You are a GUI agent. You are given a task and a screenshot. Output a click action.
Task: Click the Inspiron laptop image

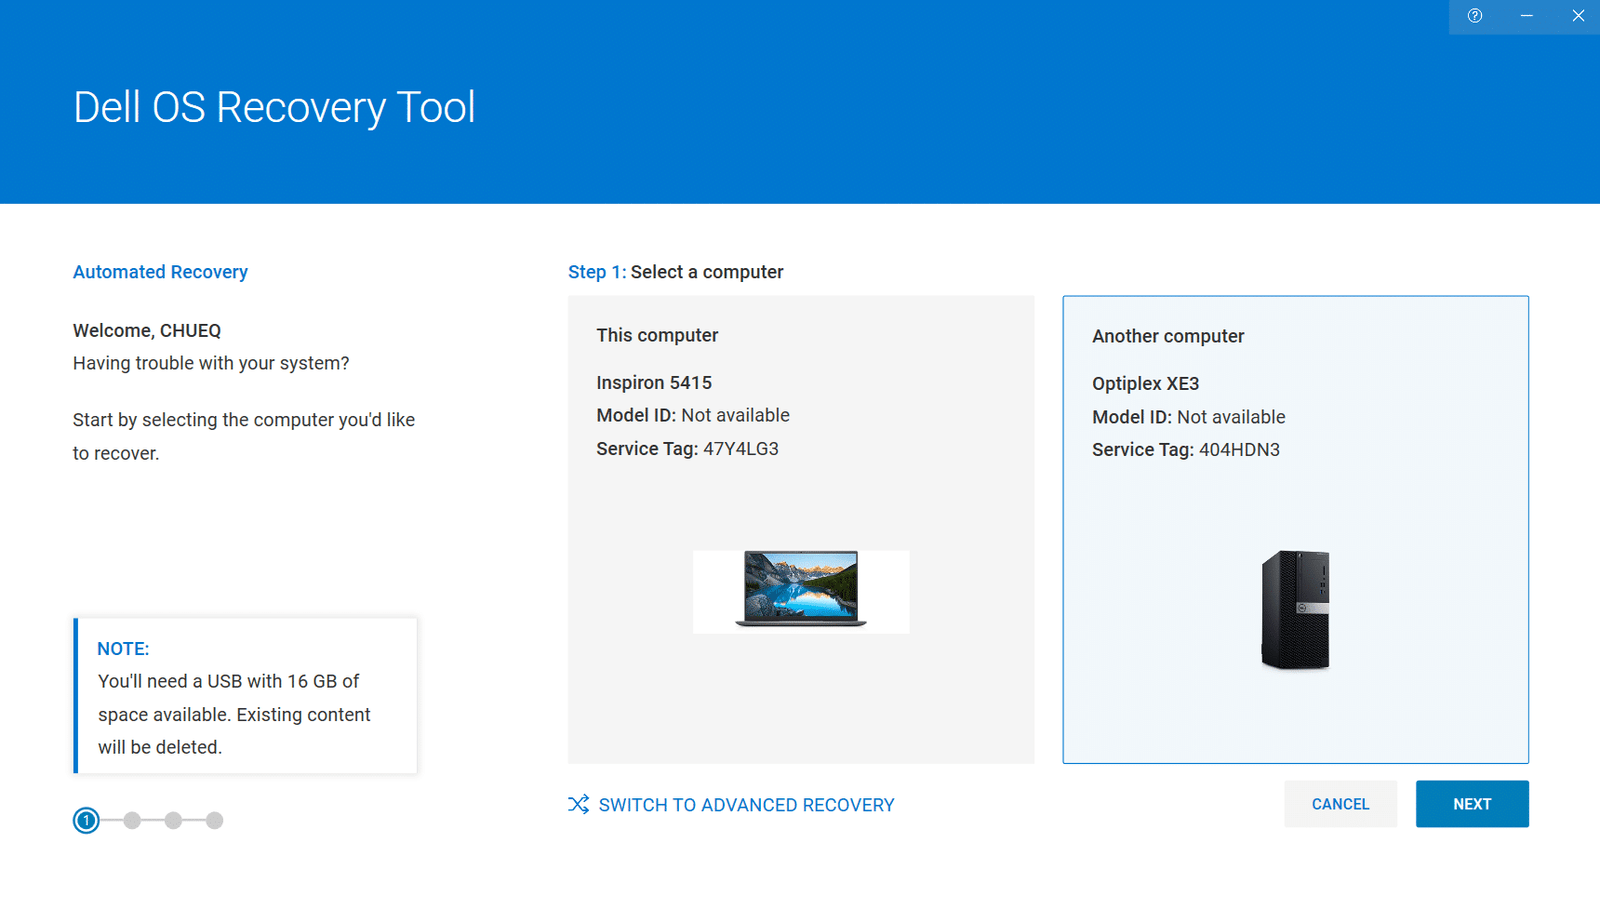[801, 591]
